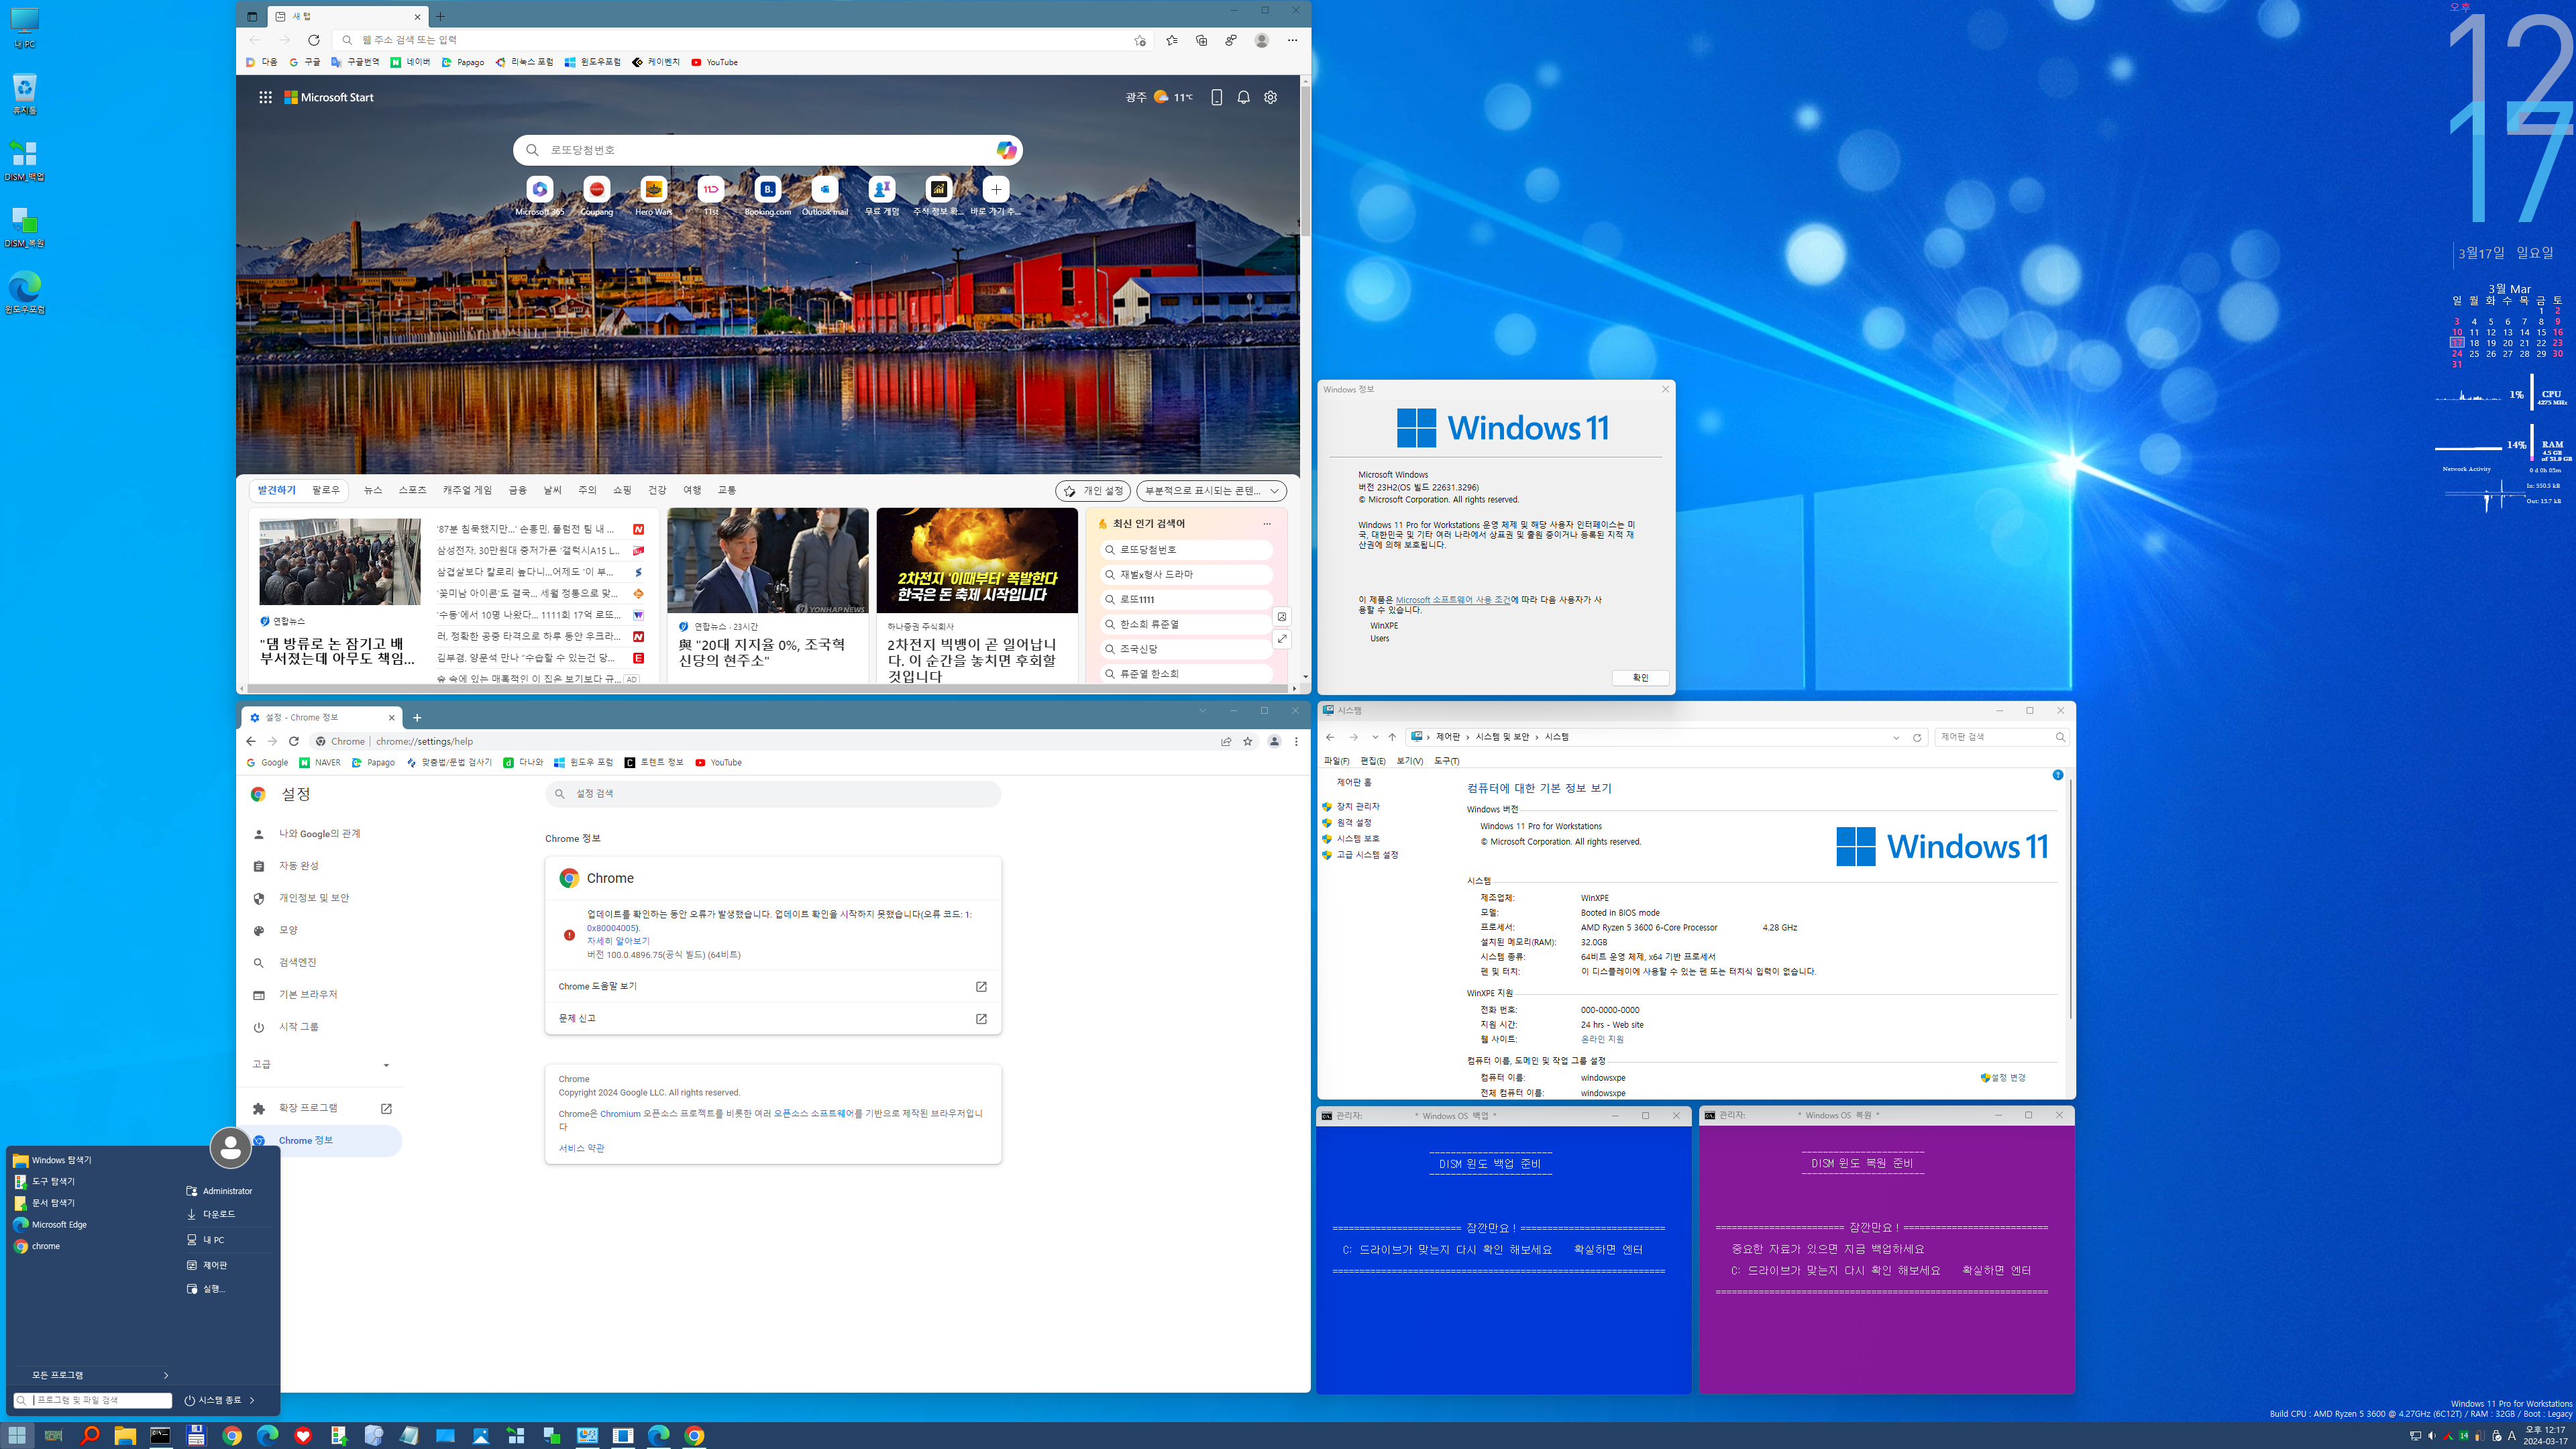2576x1449 pixels.
Task: Click 제어판 검색 box in 시스템 window
Action: (x=2001, y=737)
